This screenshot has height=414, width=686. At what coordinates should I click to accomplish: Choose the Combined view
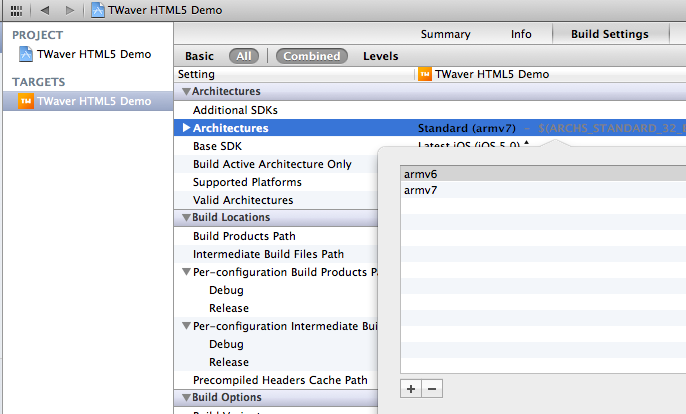pos(312,56)
